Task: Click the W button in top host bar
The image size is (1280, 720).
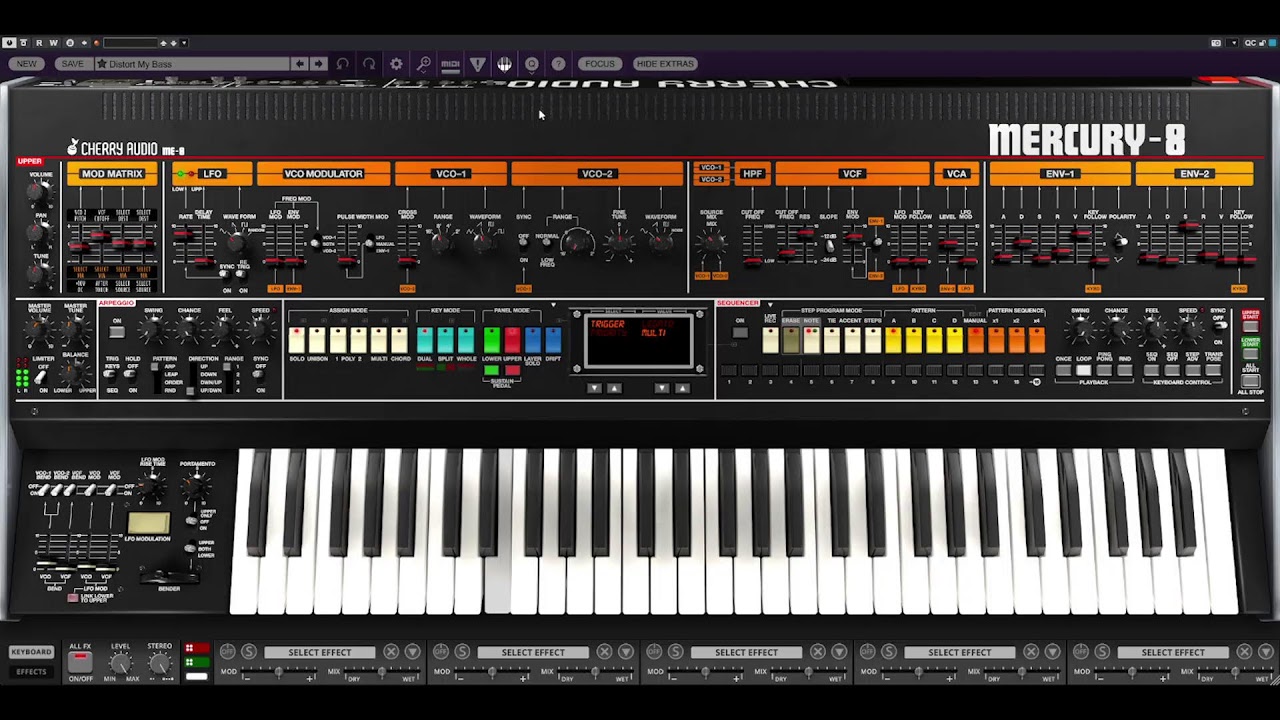Action: coord(54,43)
